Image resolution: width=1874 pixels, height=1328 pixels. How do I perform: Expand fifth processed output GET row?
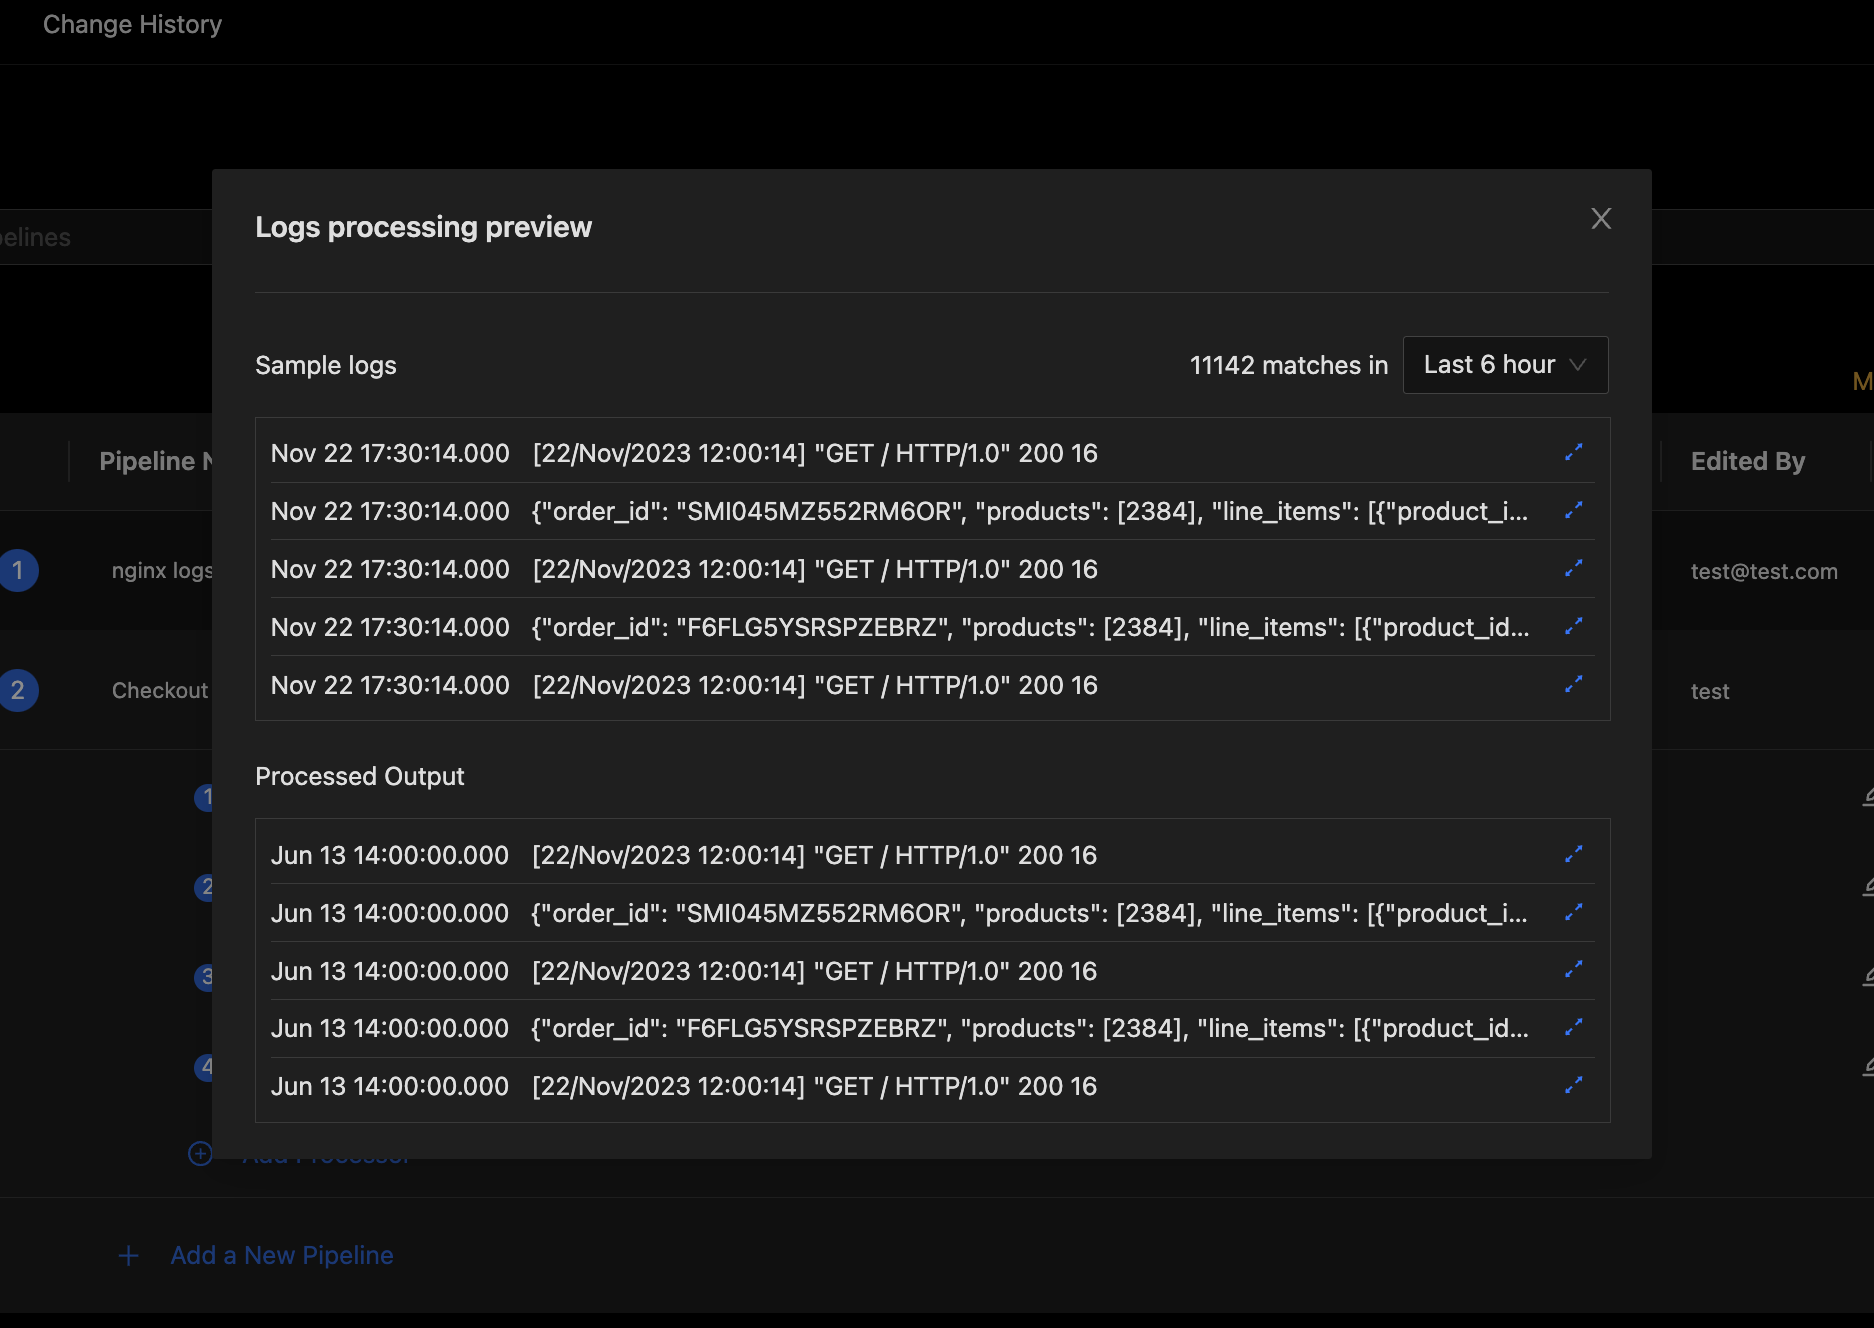1573,1086
